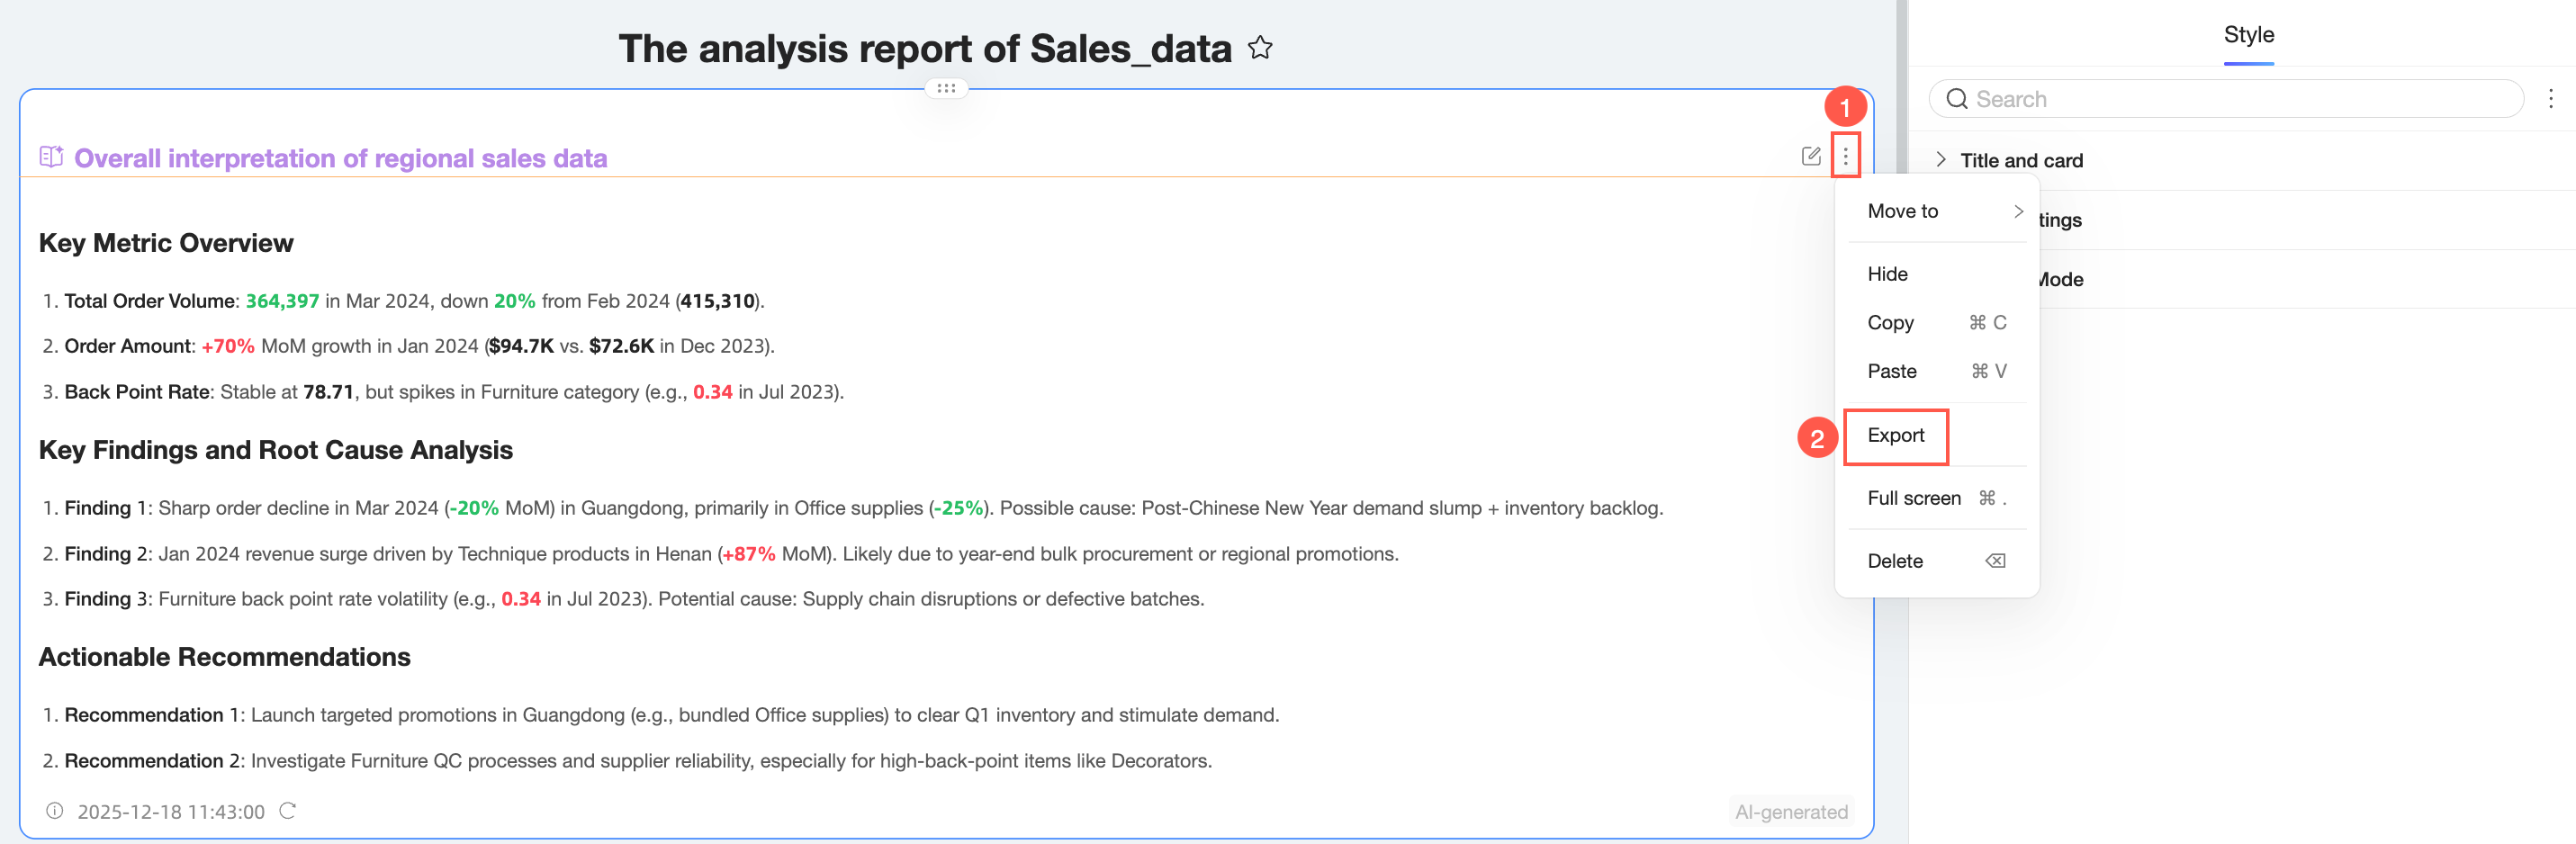Open the Style panel's three-dot menu

[x=2550, y=99]
